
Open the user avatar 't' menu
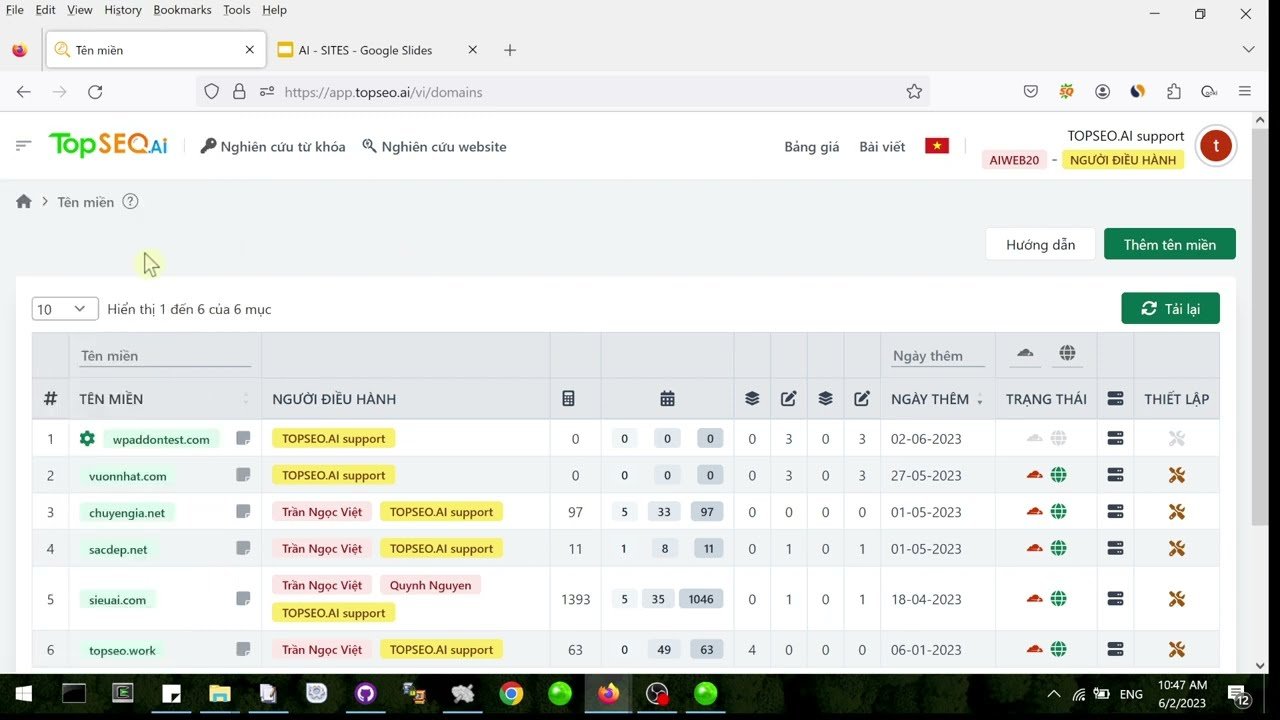pos(1216,146)
